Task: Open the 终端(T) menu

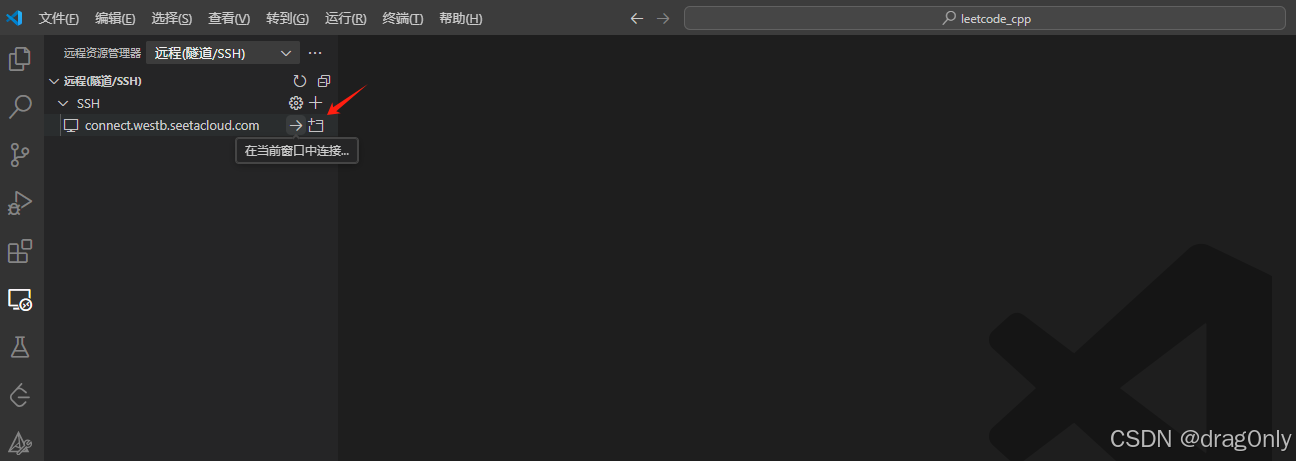Action: [x=403, y=19]
